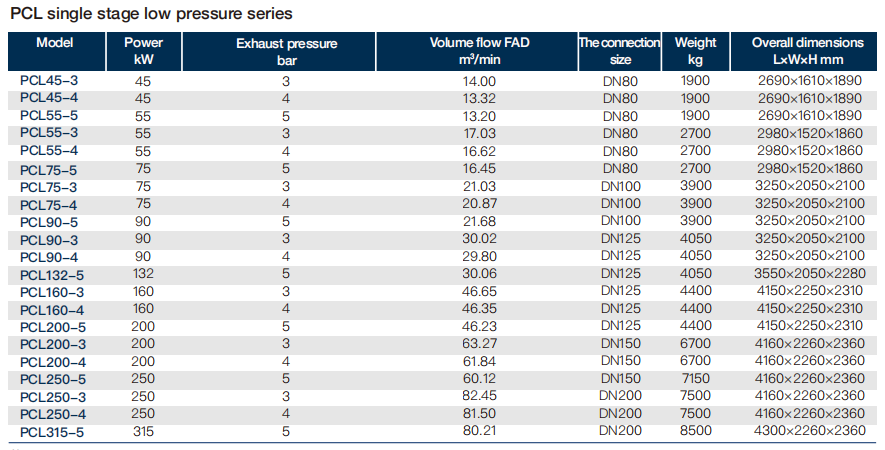Image resolution: width=885 pixels, height=450 pixels.
Task: Select the PCL132-5 model cell
Action: (52, 275)
